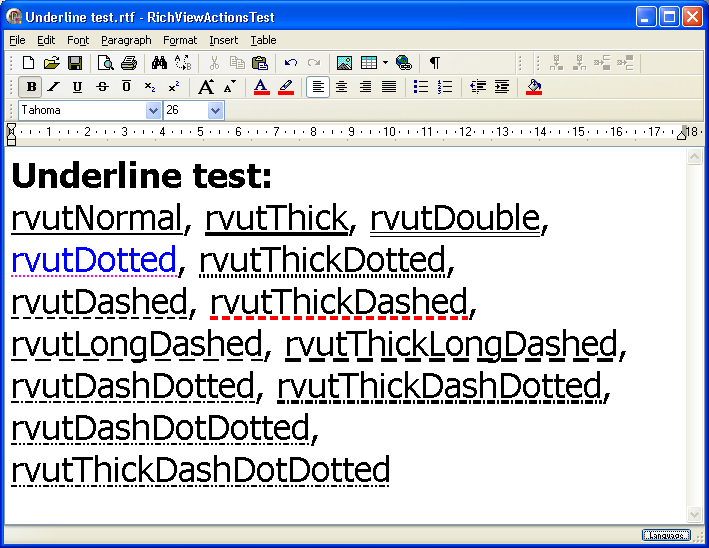Click the Find binoculars icon

(159, 63)
